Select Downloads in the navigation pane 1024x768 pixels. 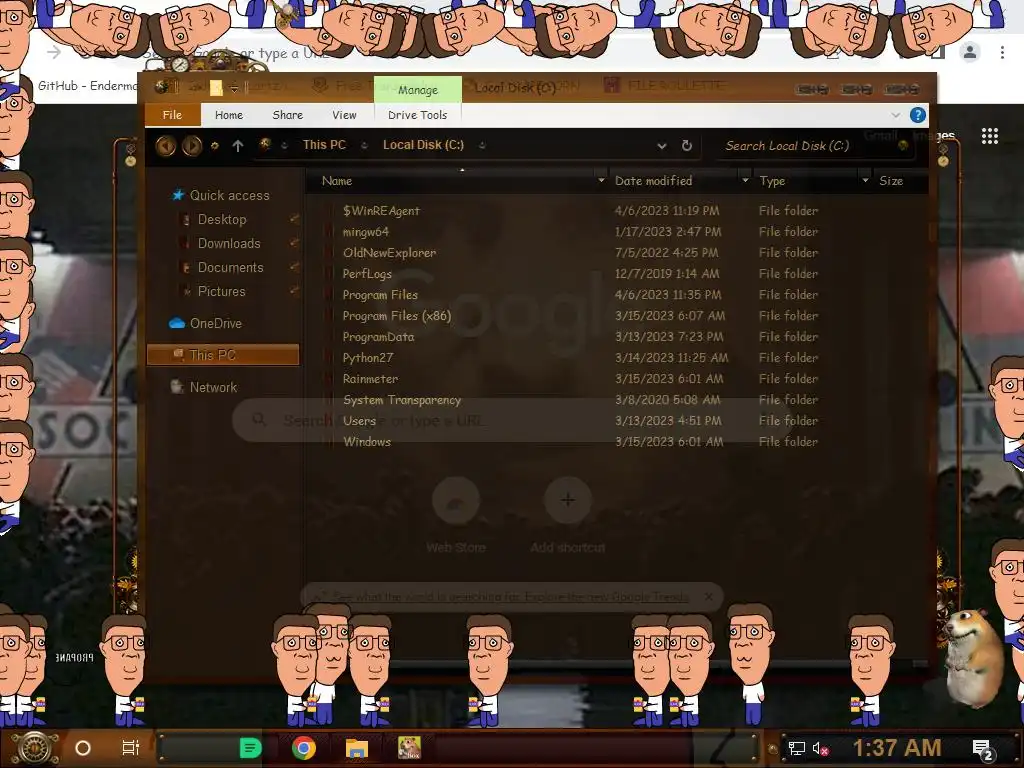click(229, 244)
